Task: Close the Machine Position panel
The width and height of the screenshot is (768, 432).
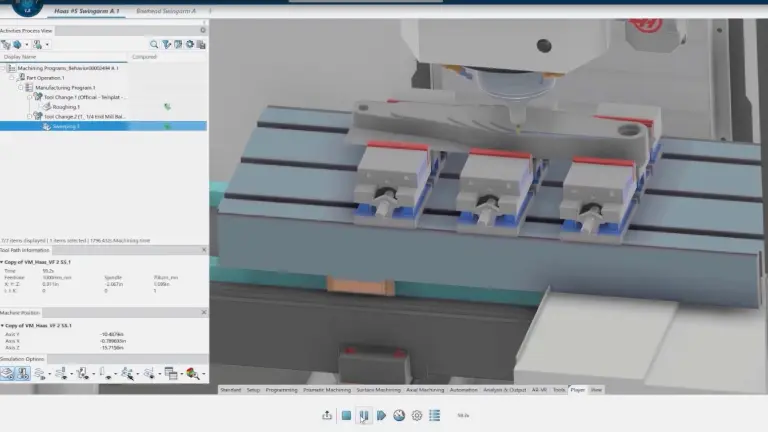Action: coord(204,312)
